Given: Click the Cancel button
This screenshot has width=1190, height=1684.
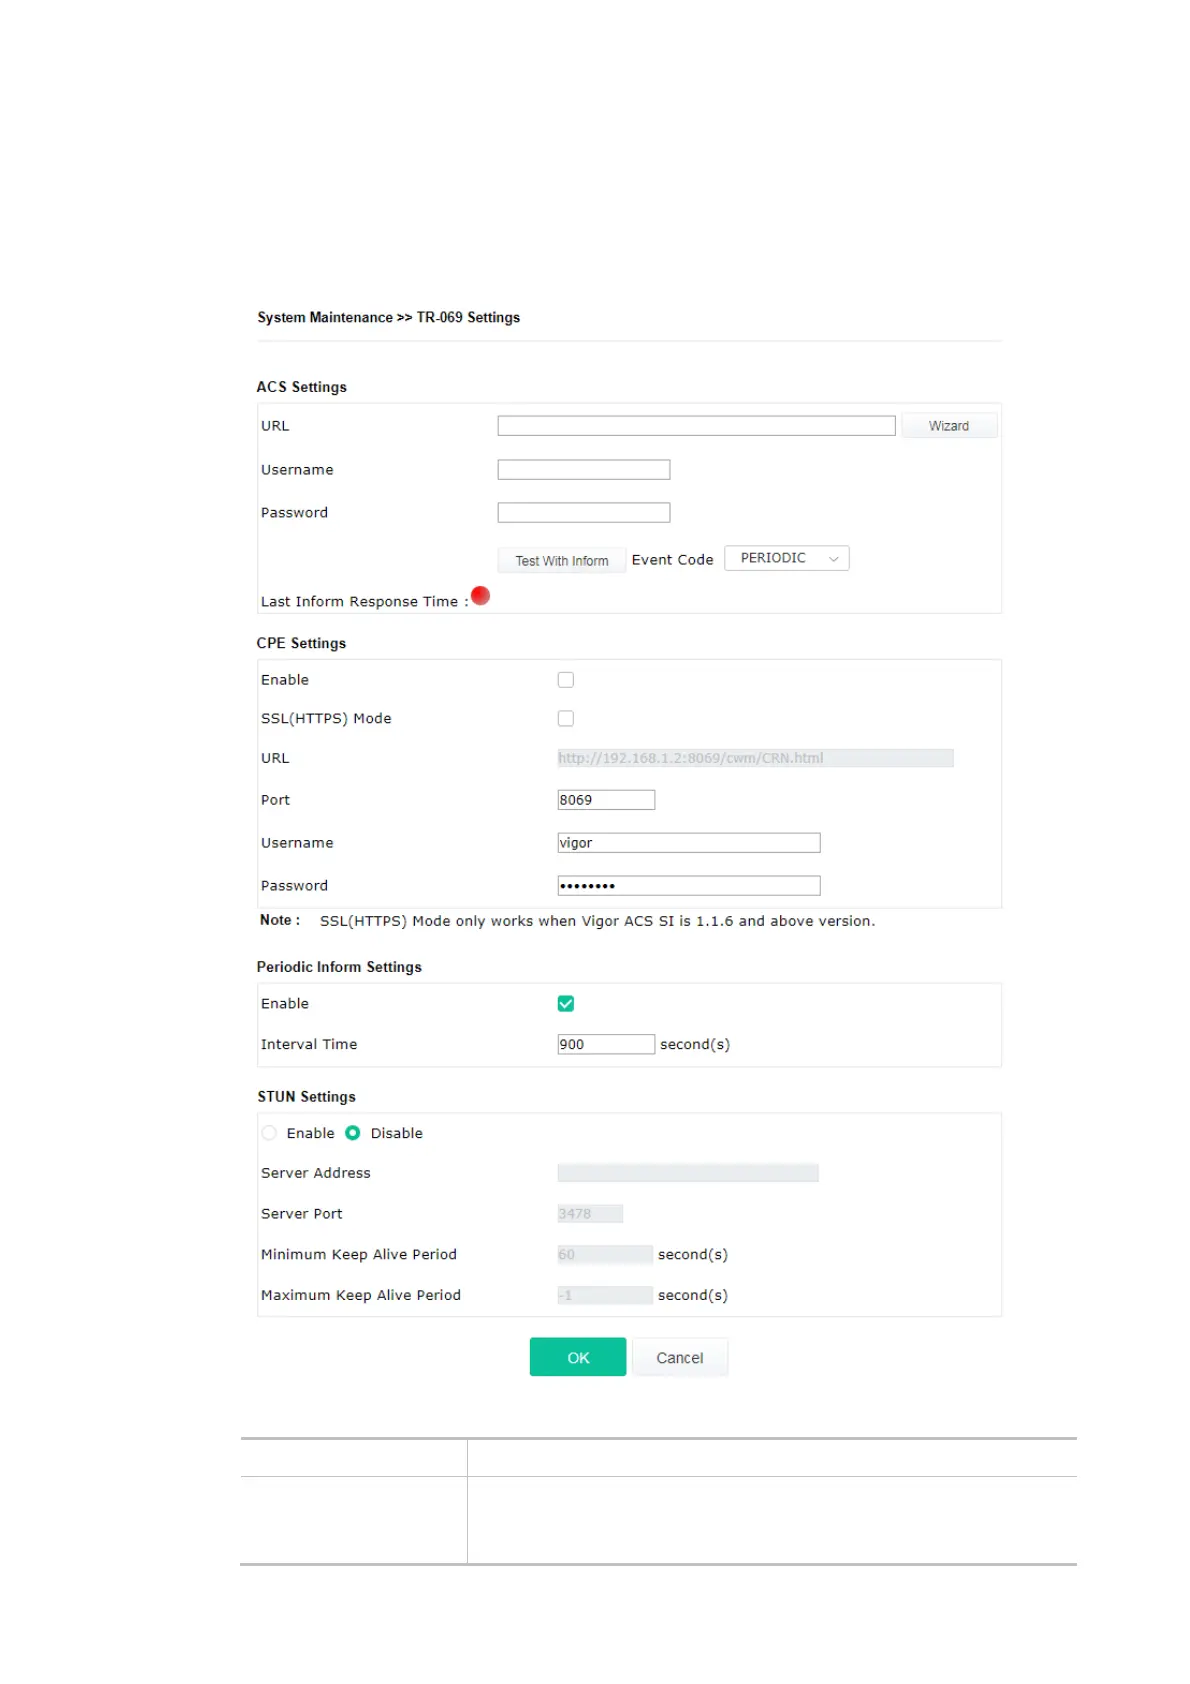Looking at the screenshot, I should pos(680,1358).
